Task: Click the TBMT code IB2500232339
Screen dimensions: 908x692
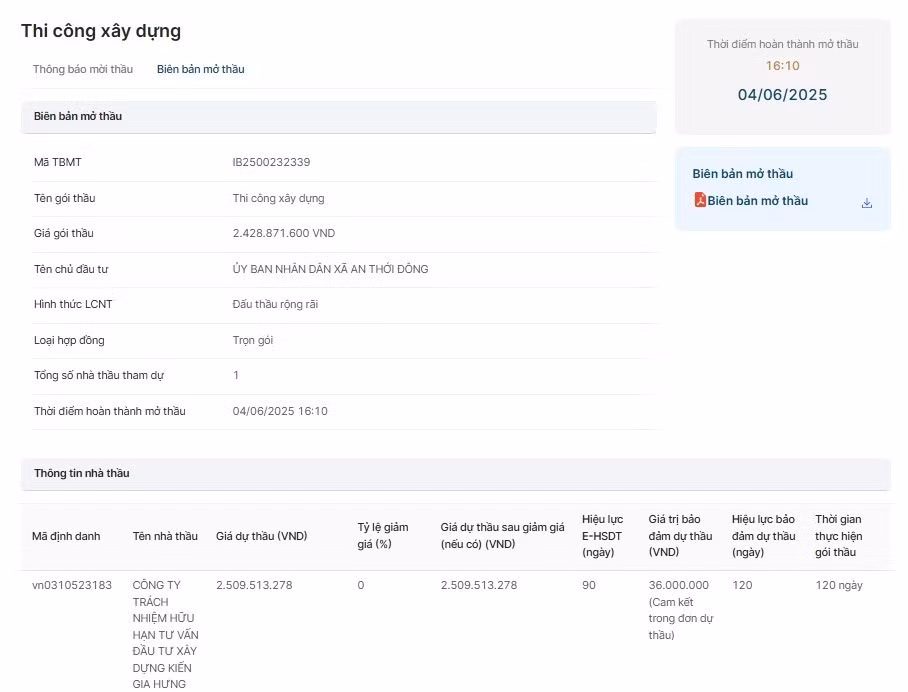Action: point(271,162)
